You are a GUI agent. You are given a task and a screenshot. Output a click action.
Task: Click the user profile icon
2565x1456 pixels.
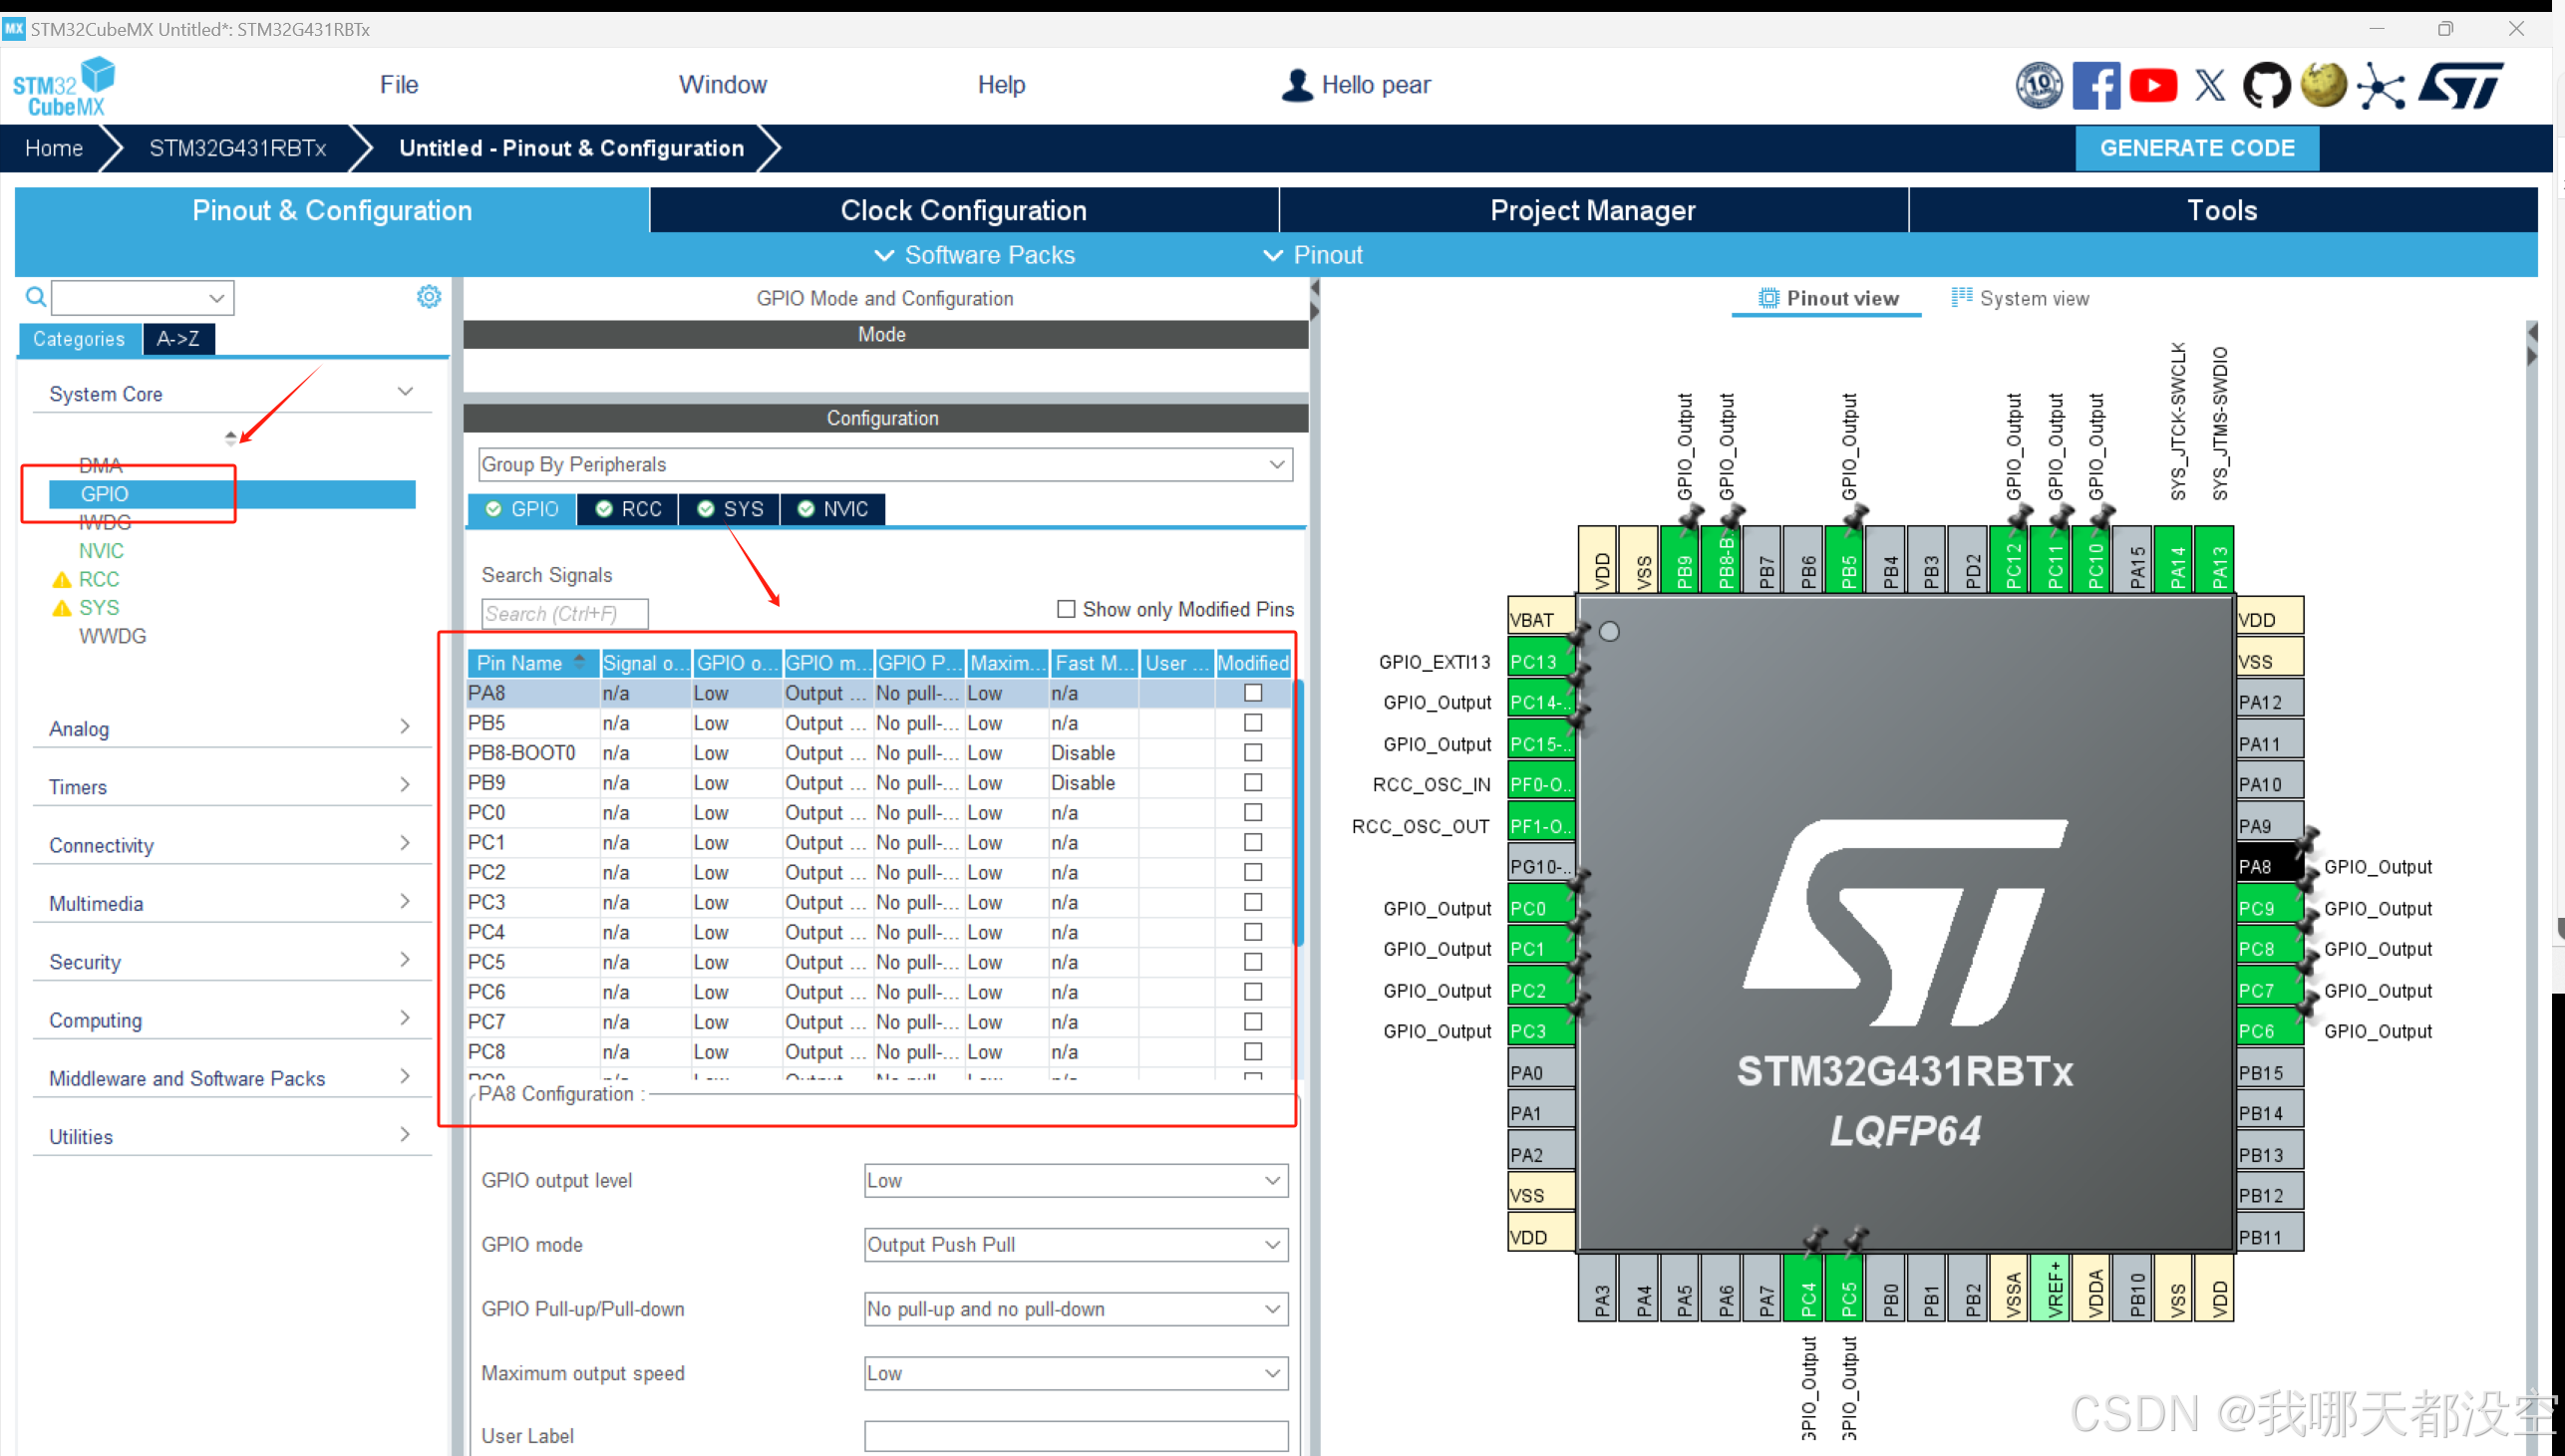tap(1297, 85)
